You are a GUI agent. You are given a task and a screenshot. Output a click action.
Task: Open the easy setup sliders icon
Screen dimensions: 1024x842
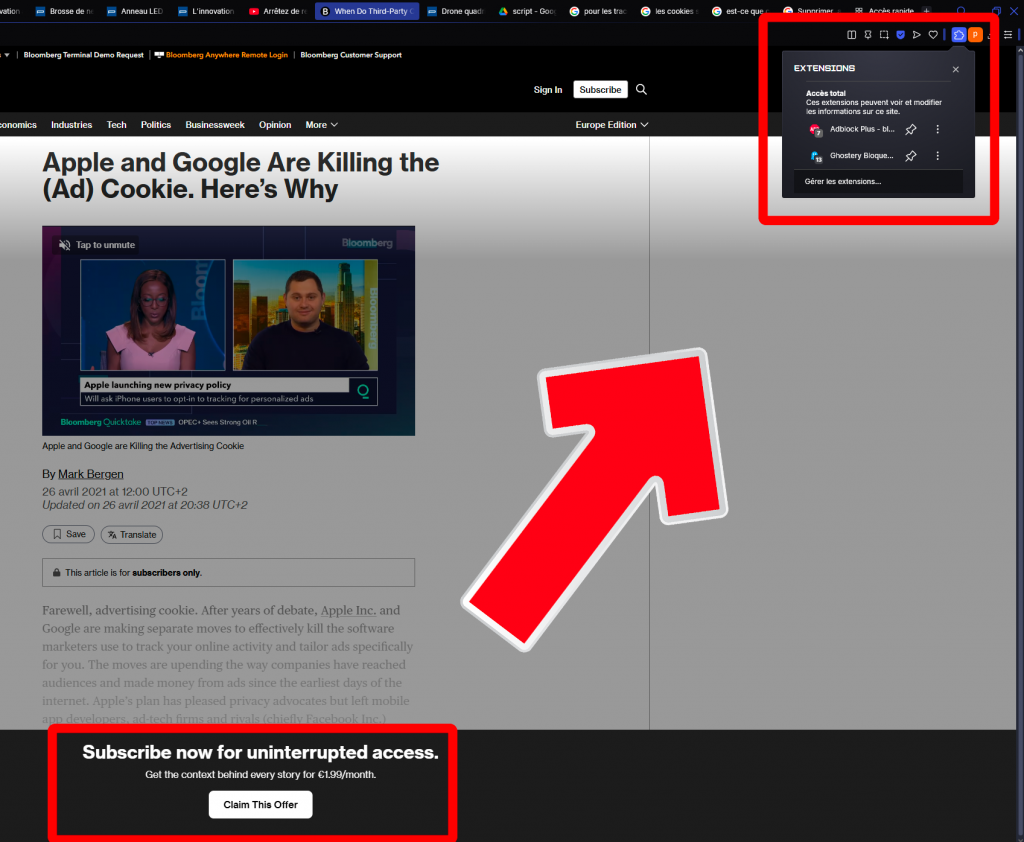1008,35
